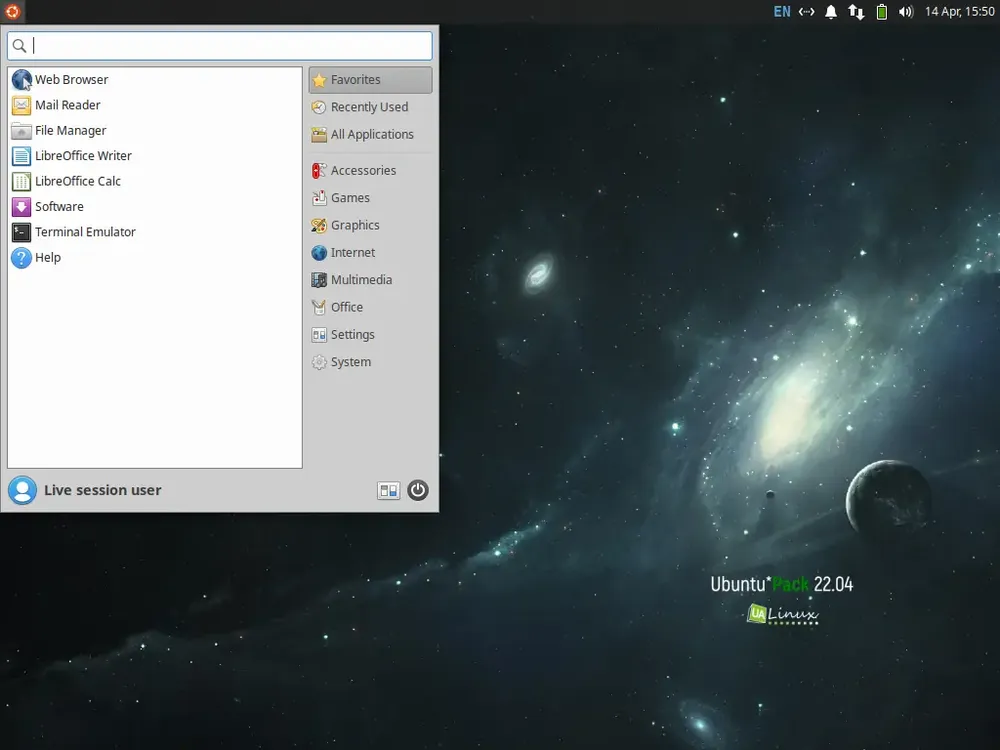Image resolution: width=1000 pixels, height=750 pixels.
Task: Open File Manager from the menu
Action: [155, 131]
